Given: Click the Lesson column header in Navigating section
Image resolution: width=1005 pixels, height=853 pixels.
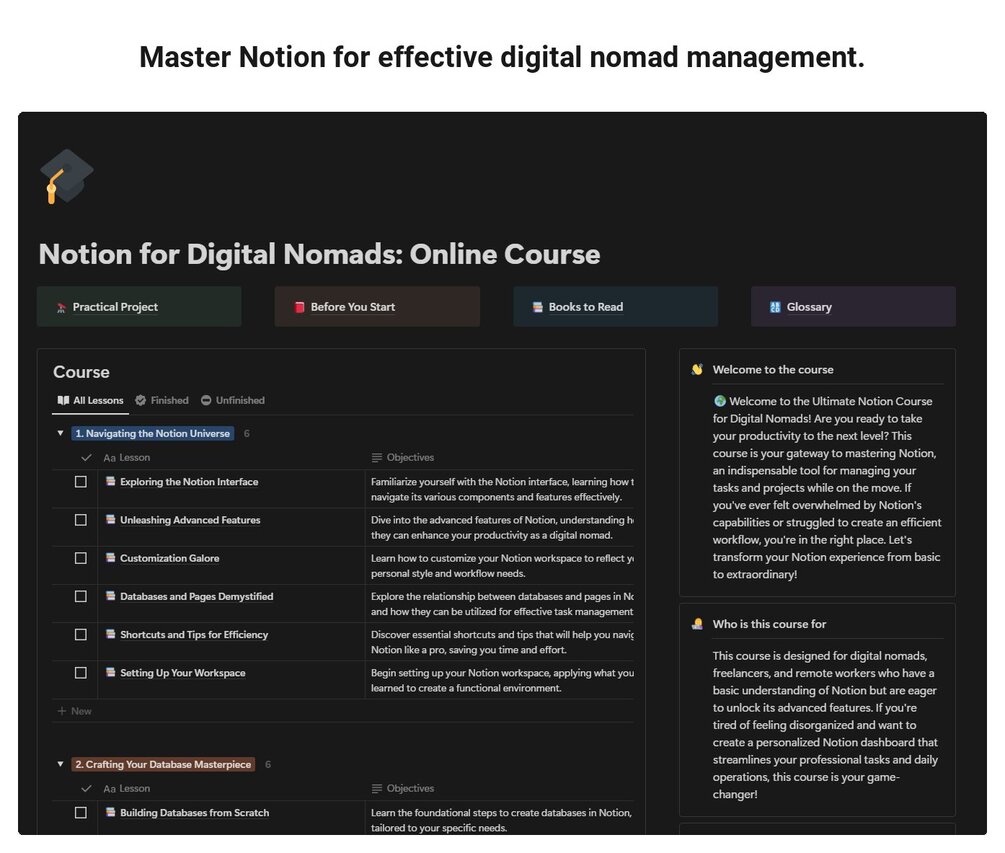Looking at the screenshot, I should pyautogui.click(x=127, y=458).
